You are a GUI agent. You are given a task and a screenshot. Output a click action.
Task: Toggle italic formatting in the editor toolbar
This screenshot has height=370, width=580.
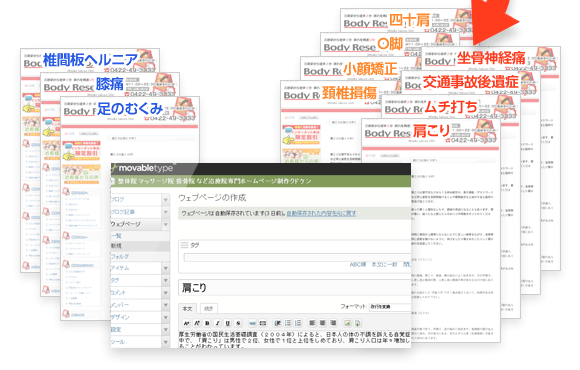click(x=218, y=323)
